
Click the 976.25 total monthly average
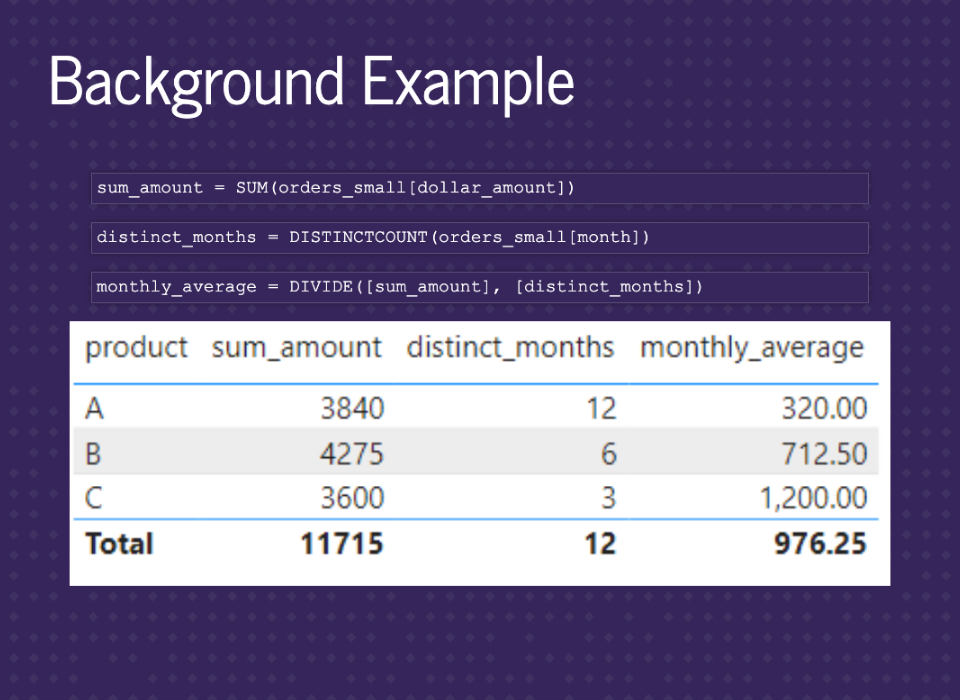pos(820,544)
